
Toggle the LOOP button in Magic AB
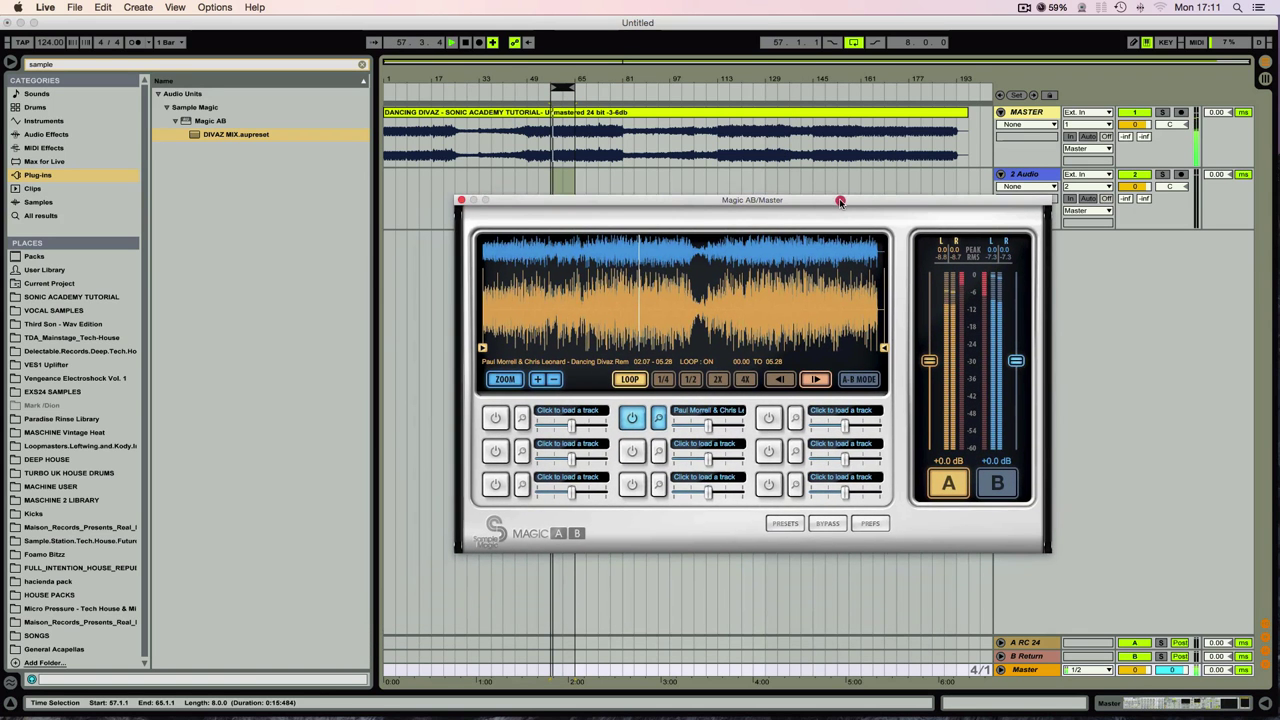[629, 380]
